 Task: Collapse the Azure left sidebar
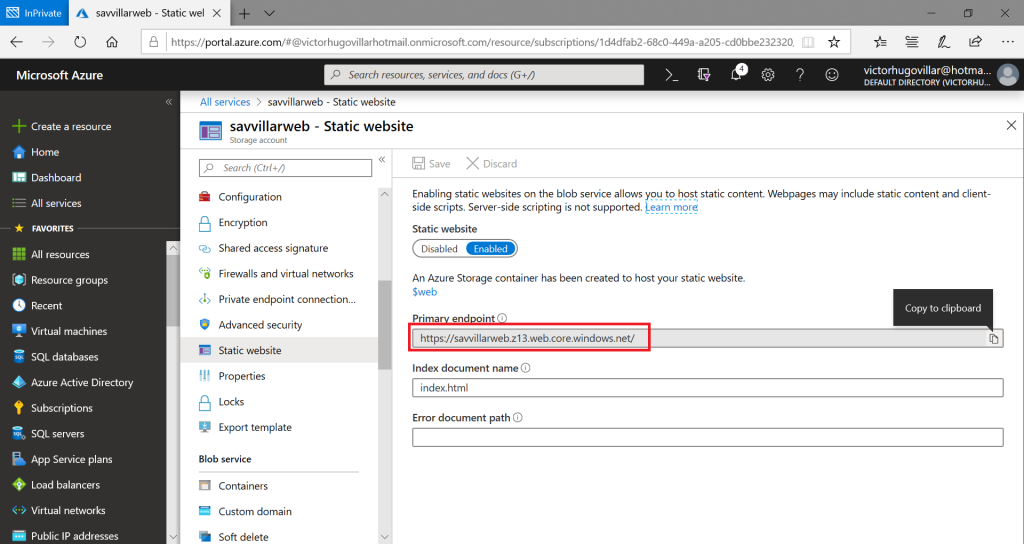click(x=168, y=102)
